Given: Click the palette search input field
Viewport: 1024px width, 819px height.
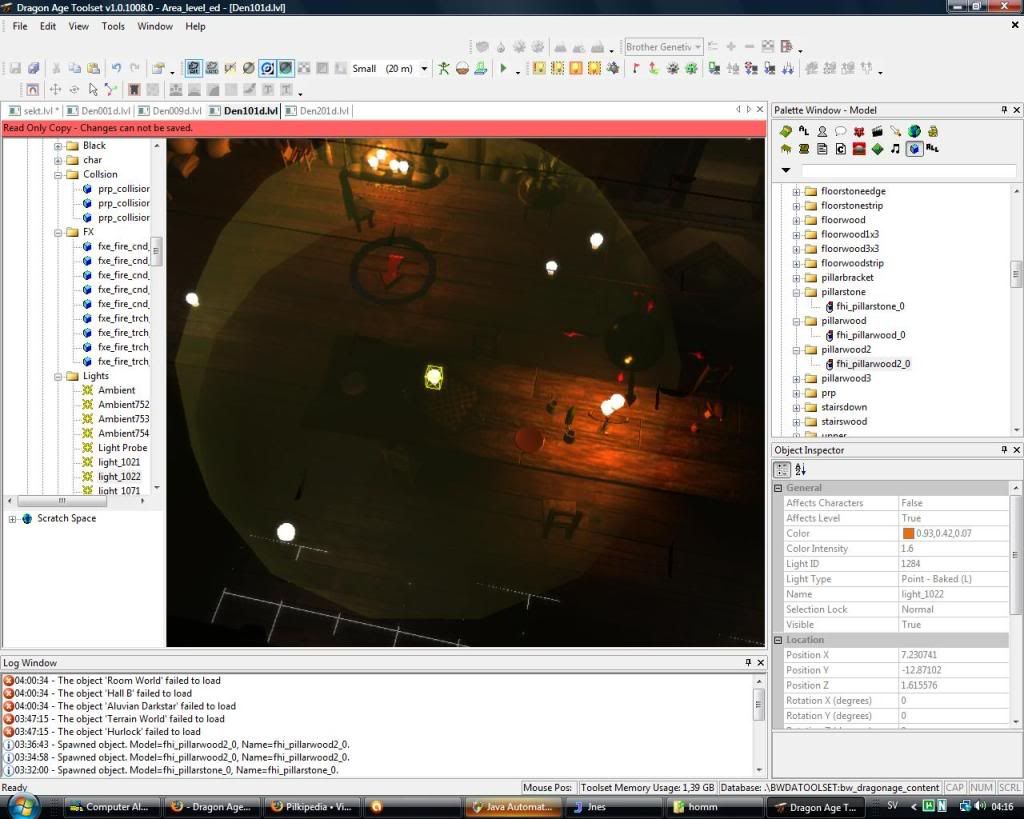Looking at the screenshot, I should pos(908,171).
